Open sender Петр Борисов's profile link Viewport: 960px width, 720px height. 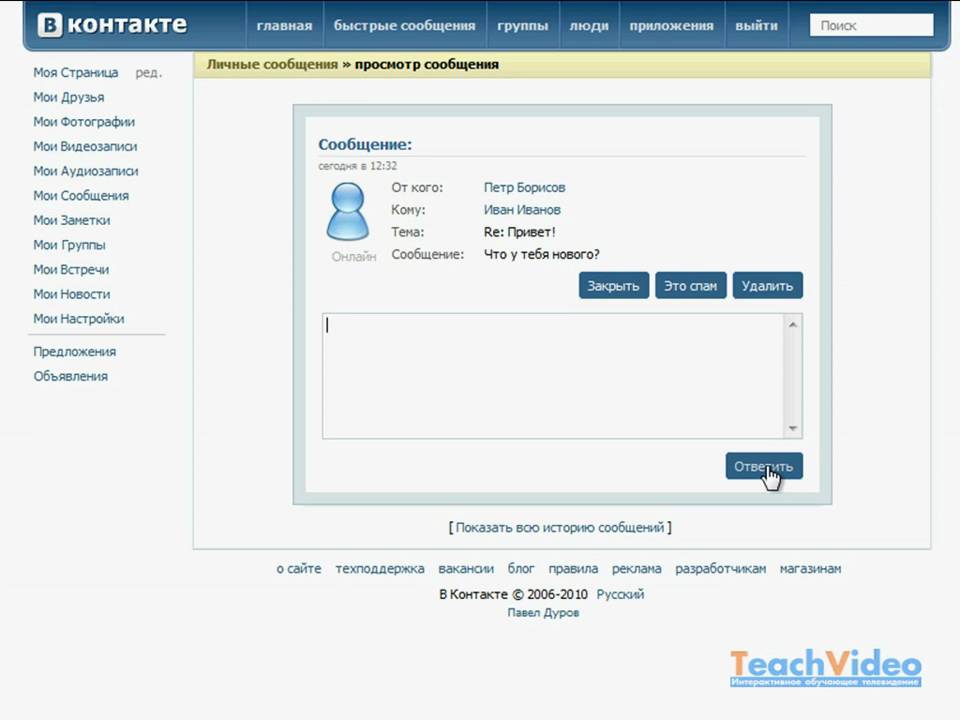[x=524, y=187]
